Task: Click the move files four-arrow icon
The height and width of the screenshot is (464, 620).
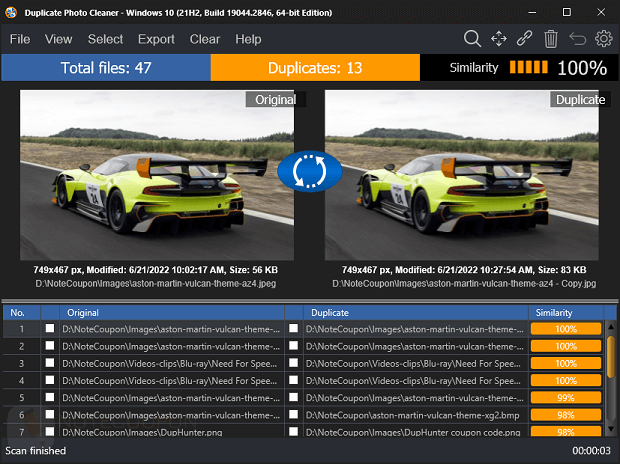Action: (x=499, y=39)
